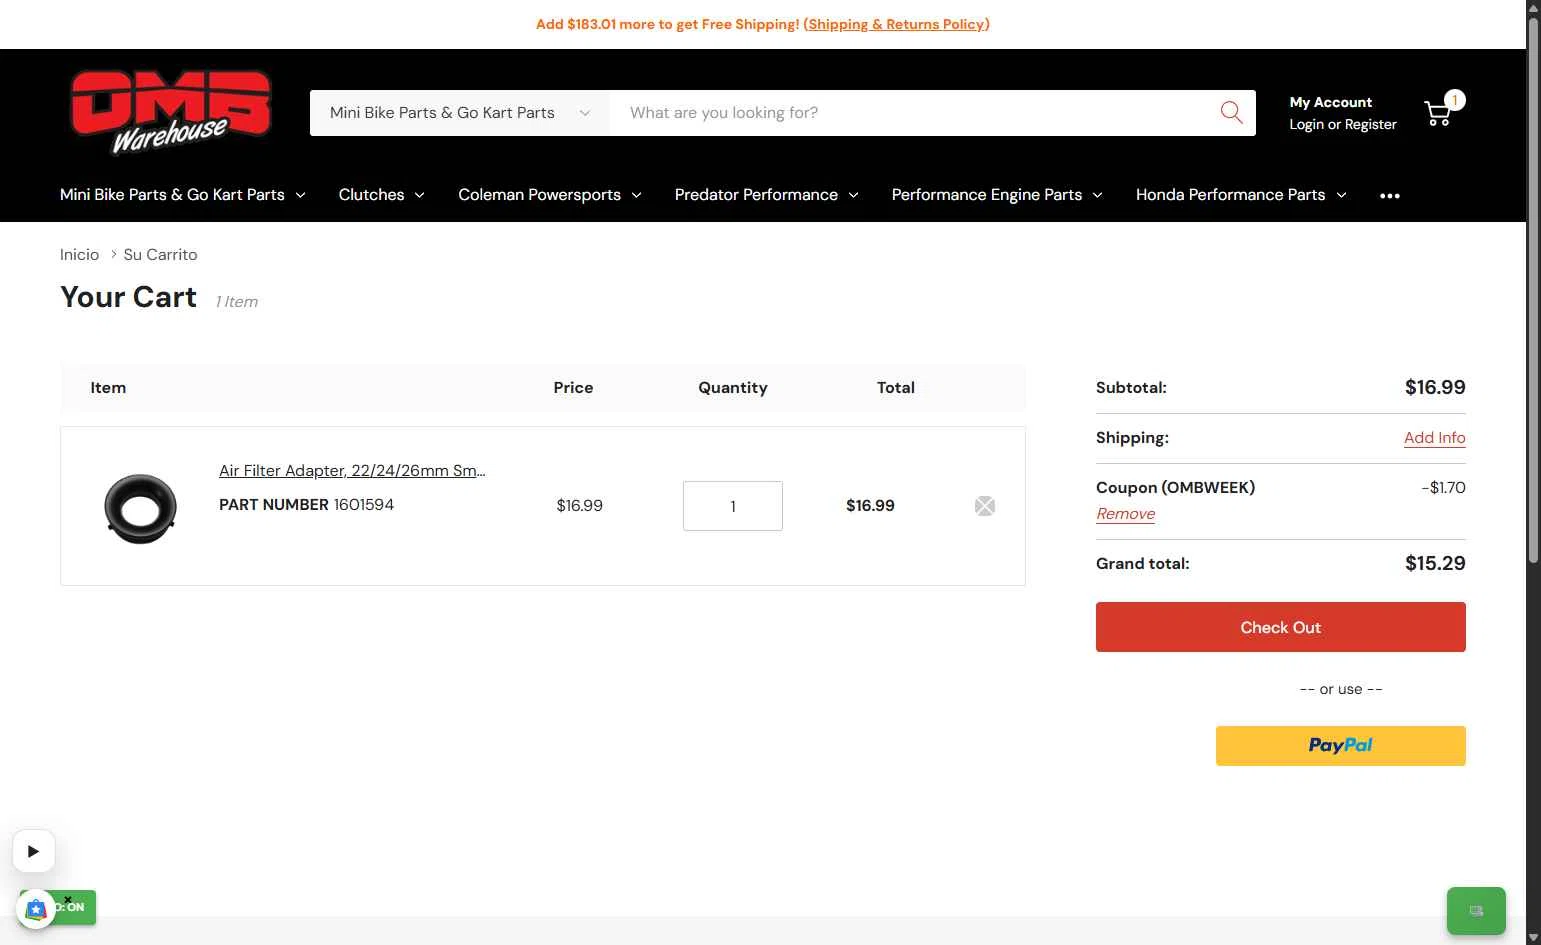The image size is (1541, 945).
Task: Expand Mini Bike Parts & Go Kart Parts menu
Action: [183, 195]
